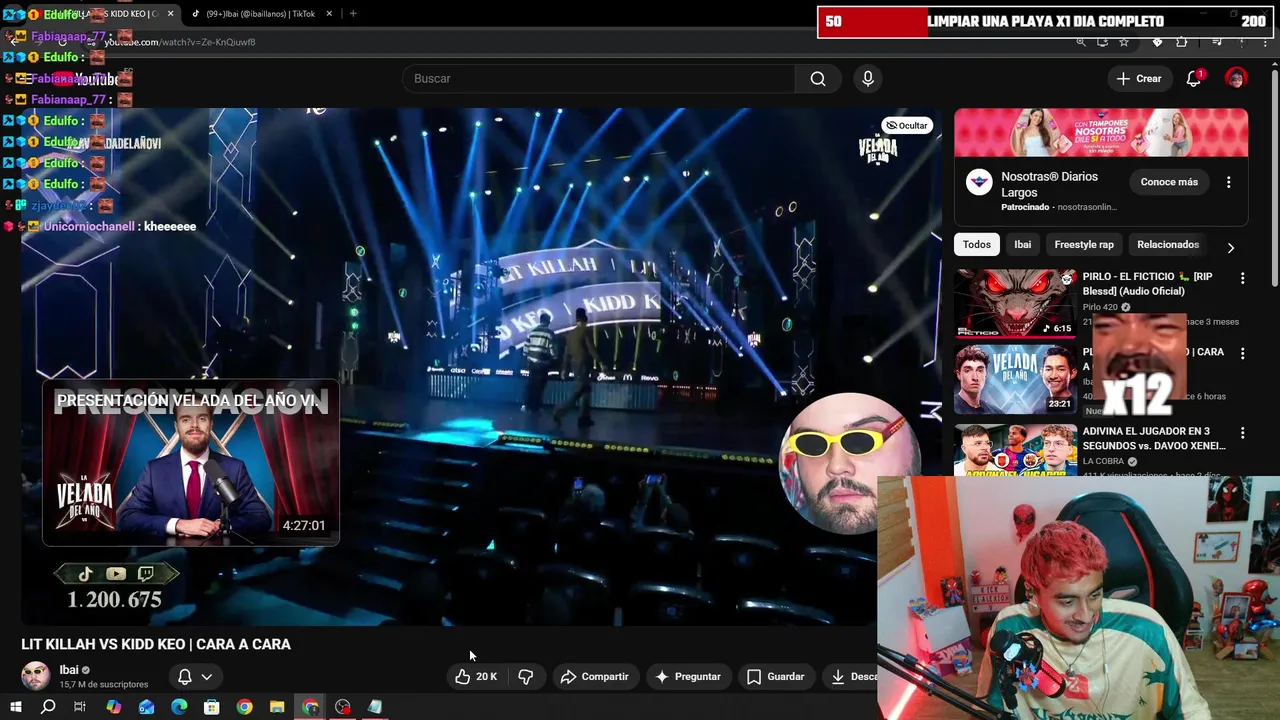Click the Crear button
Image resolution: width=1280 pixels, height=720 pixels.
(1139, 79)
